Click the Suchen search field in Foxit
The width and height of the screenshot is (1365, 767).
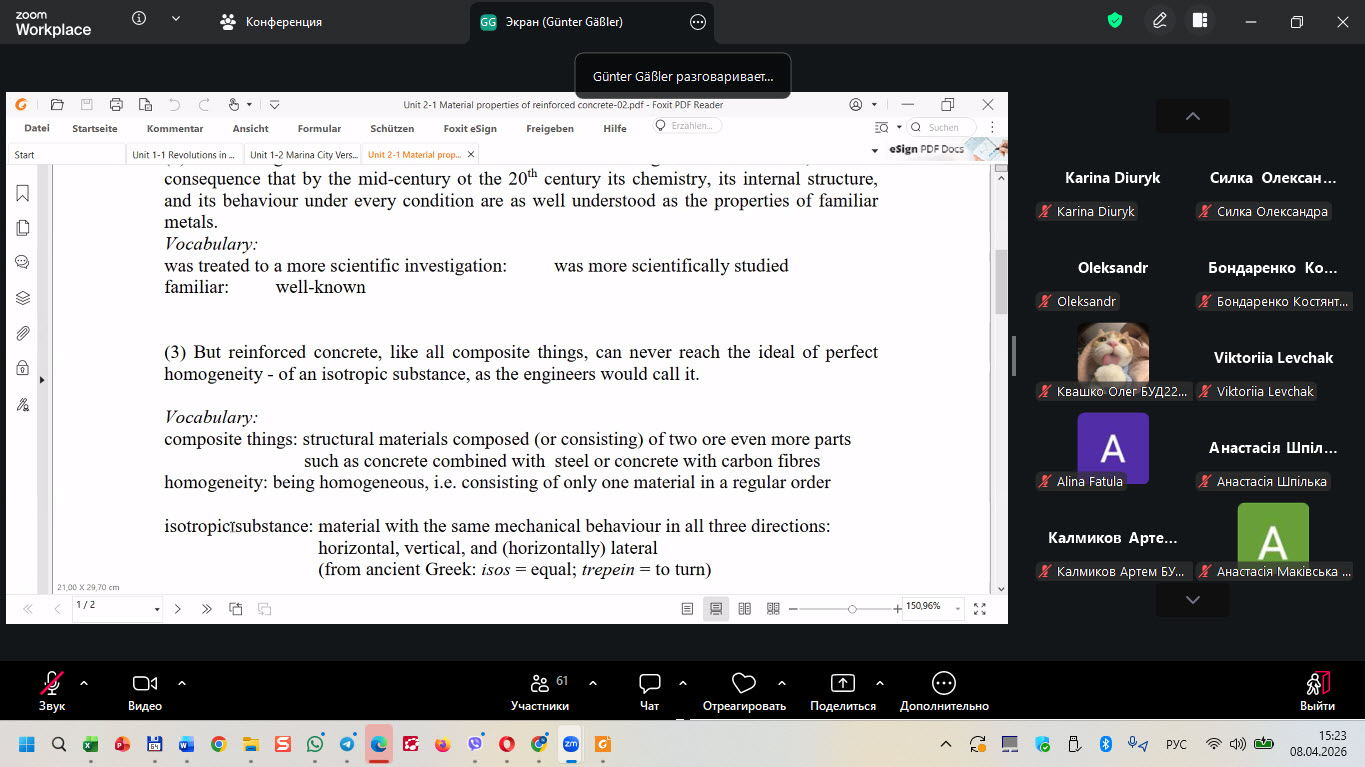tap(950, 128)
